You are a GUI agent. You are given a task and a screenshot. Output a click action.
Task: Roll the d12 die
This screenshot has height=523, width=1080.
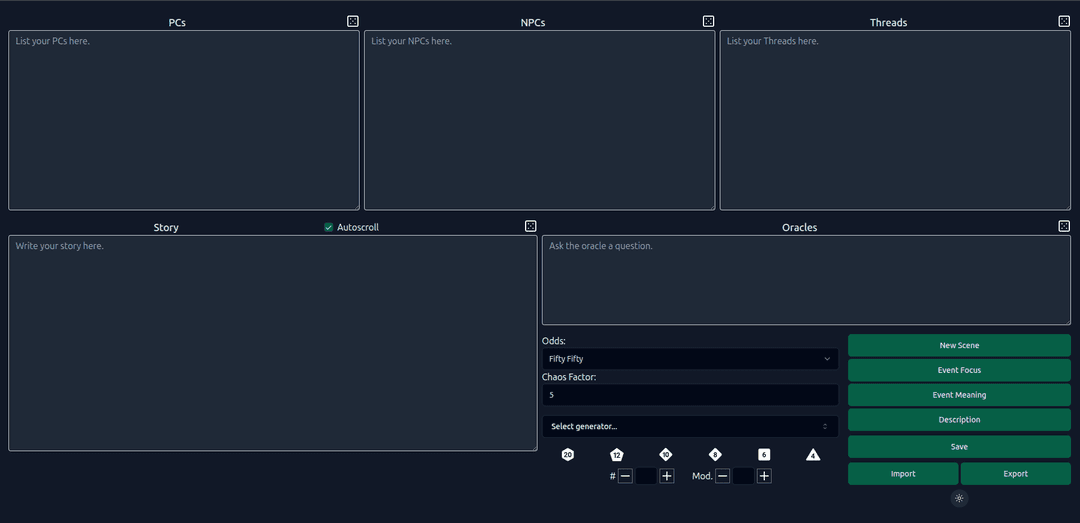617,455
